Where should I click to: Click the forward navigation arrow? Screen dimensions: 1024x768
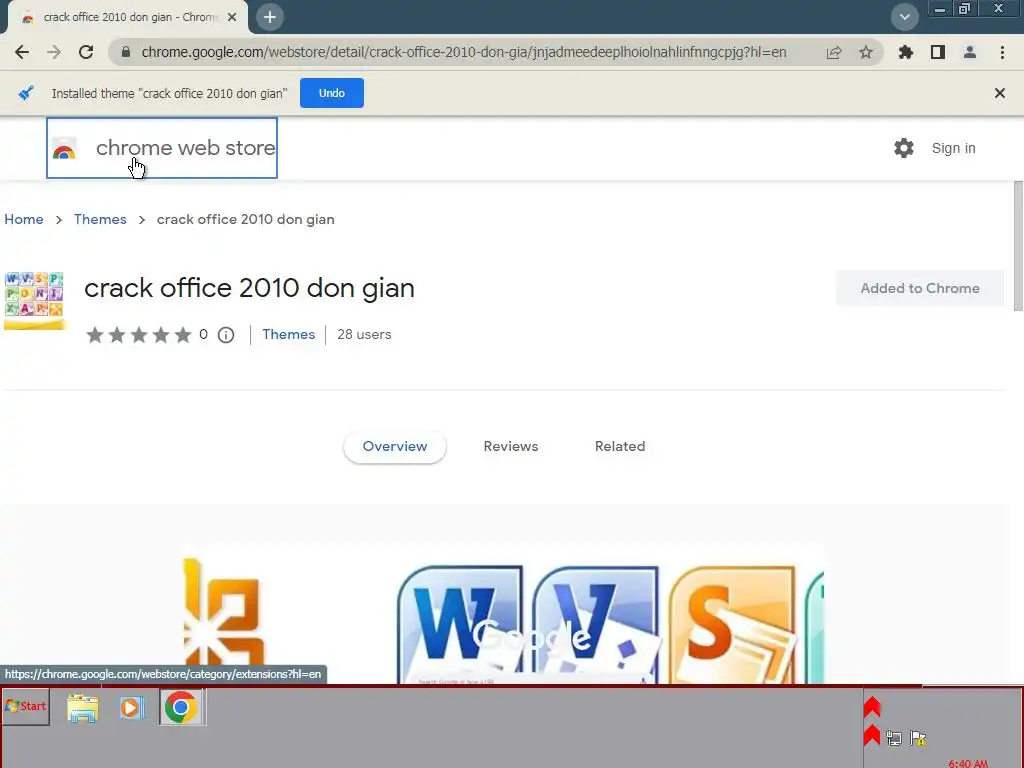pyautogui.click(x=54, y=52)
